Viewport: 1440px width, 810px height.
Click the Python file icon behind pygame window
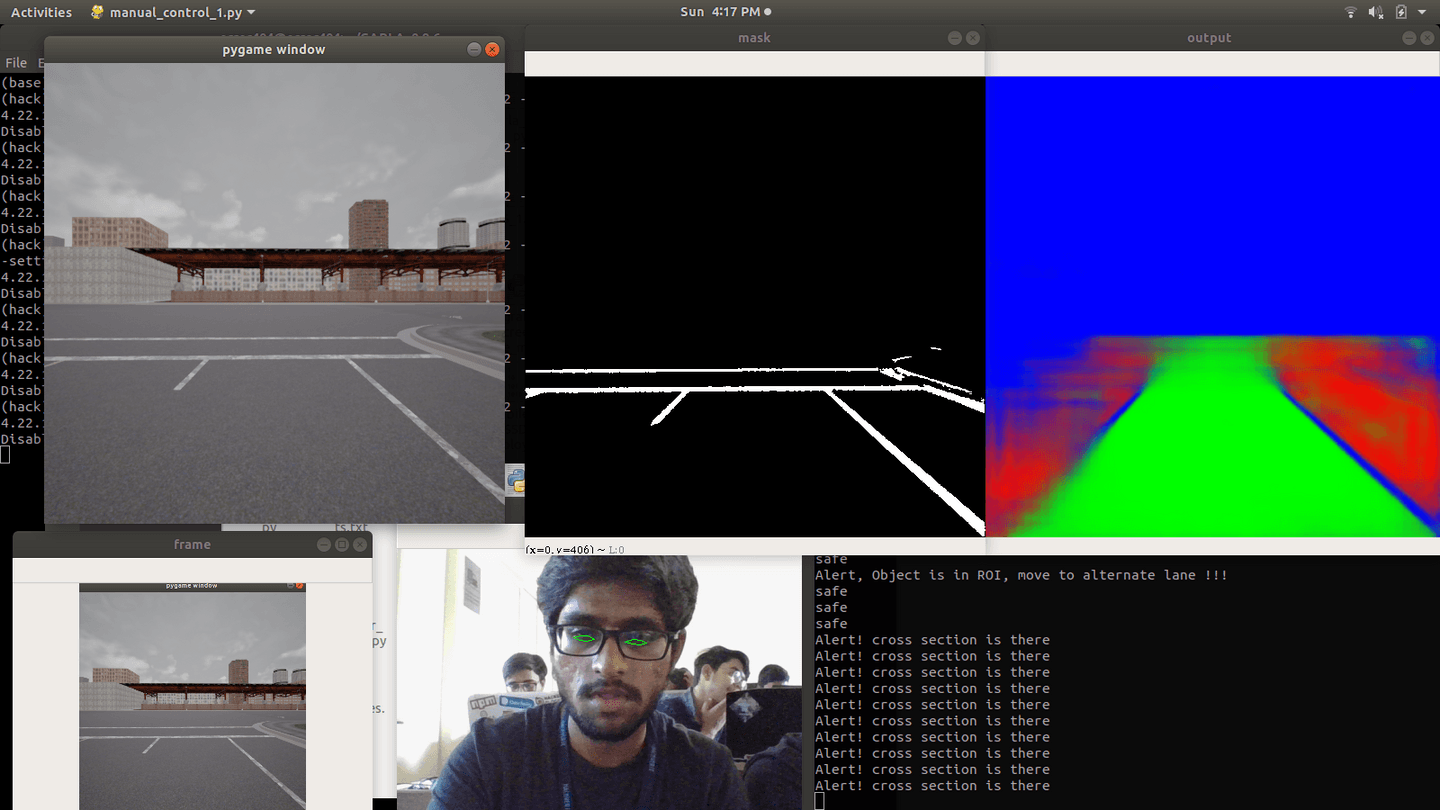click(516, 481)
